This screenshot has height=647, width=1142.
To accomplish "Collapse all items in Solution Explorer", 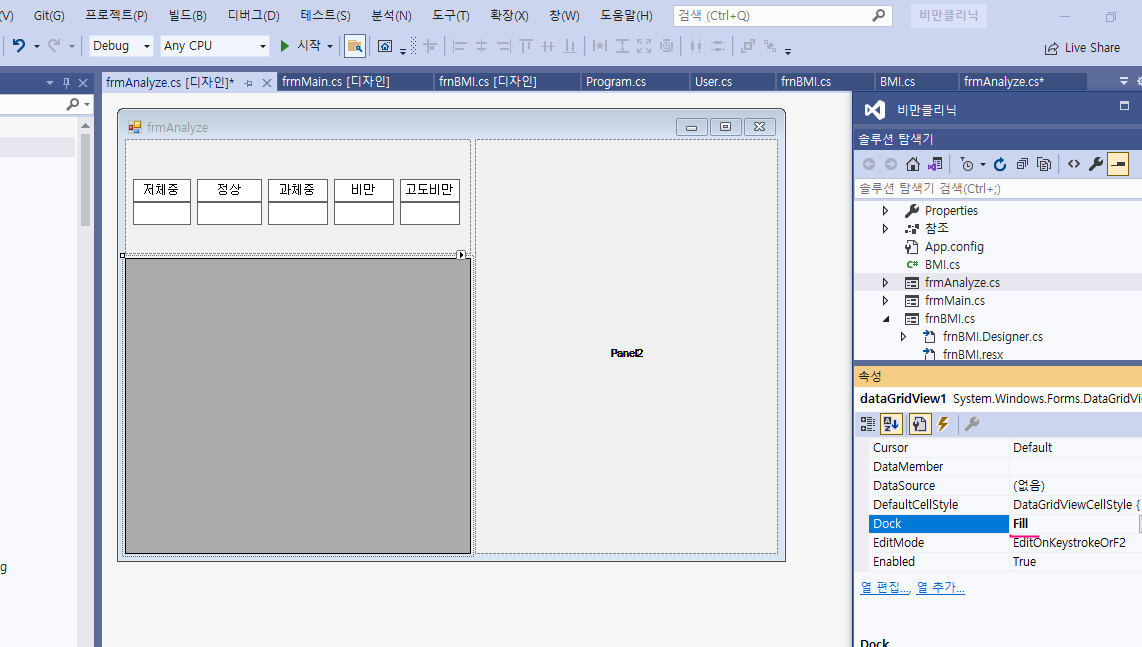I will [x=1023, y=164].
